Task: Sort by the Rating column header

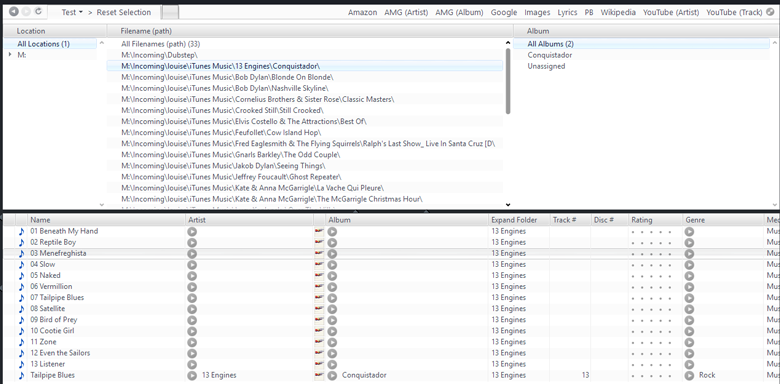Action: pyautogui.click(x=656, y=220)
